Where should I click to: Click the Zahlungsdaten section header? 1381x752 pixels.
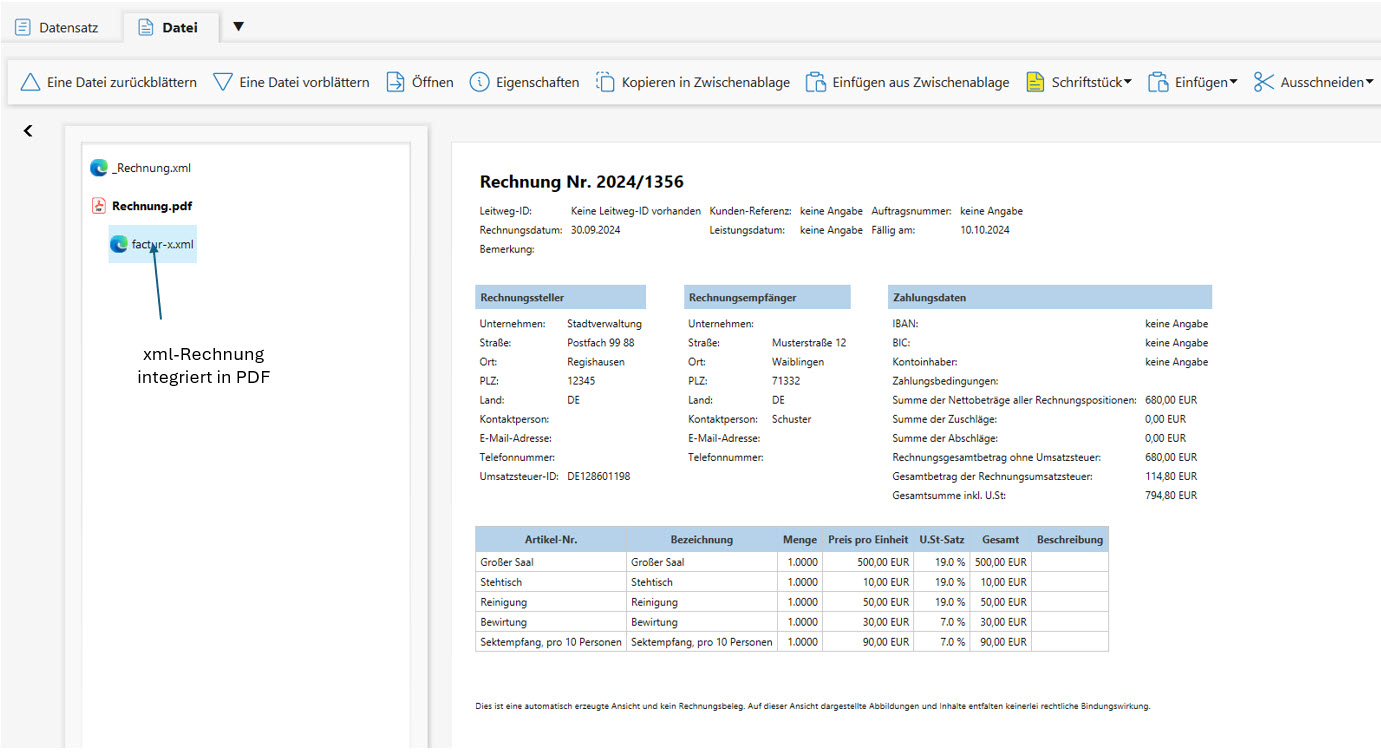tap(1050, 297)
